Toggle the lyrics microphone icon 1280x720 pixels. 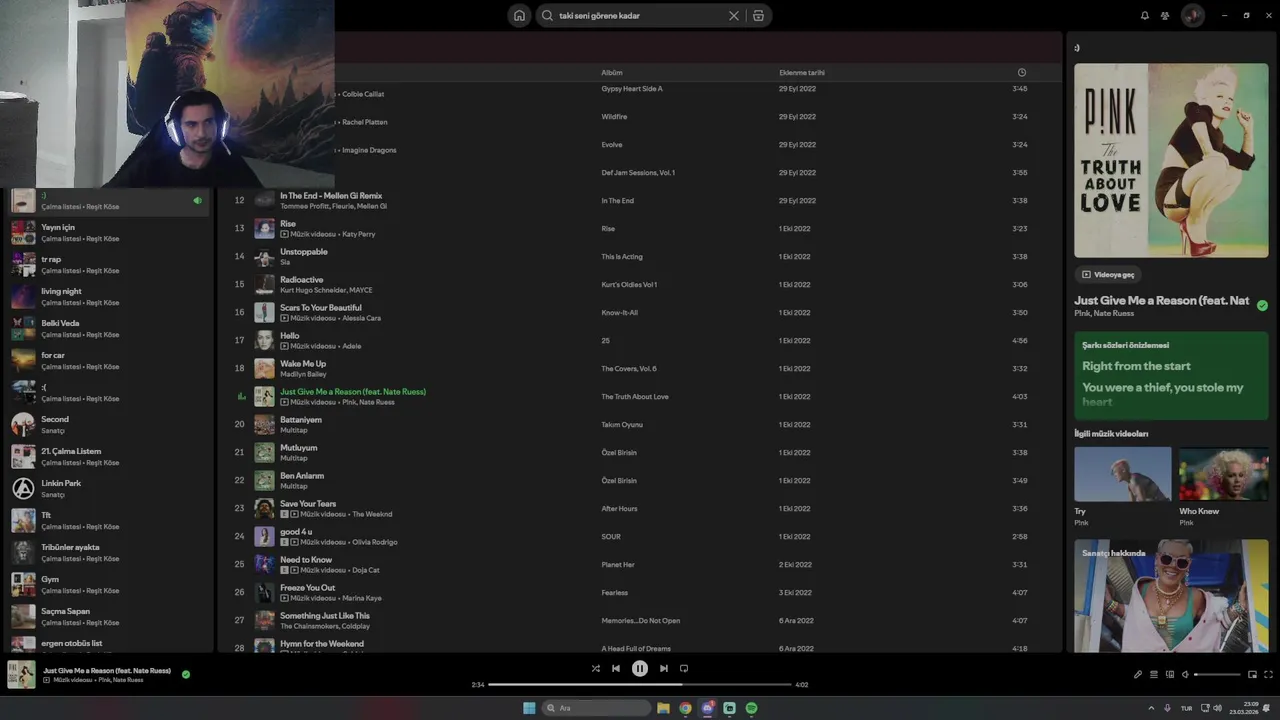1138,674
